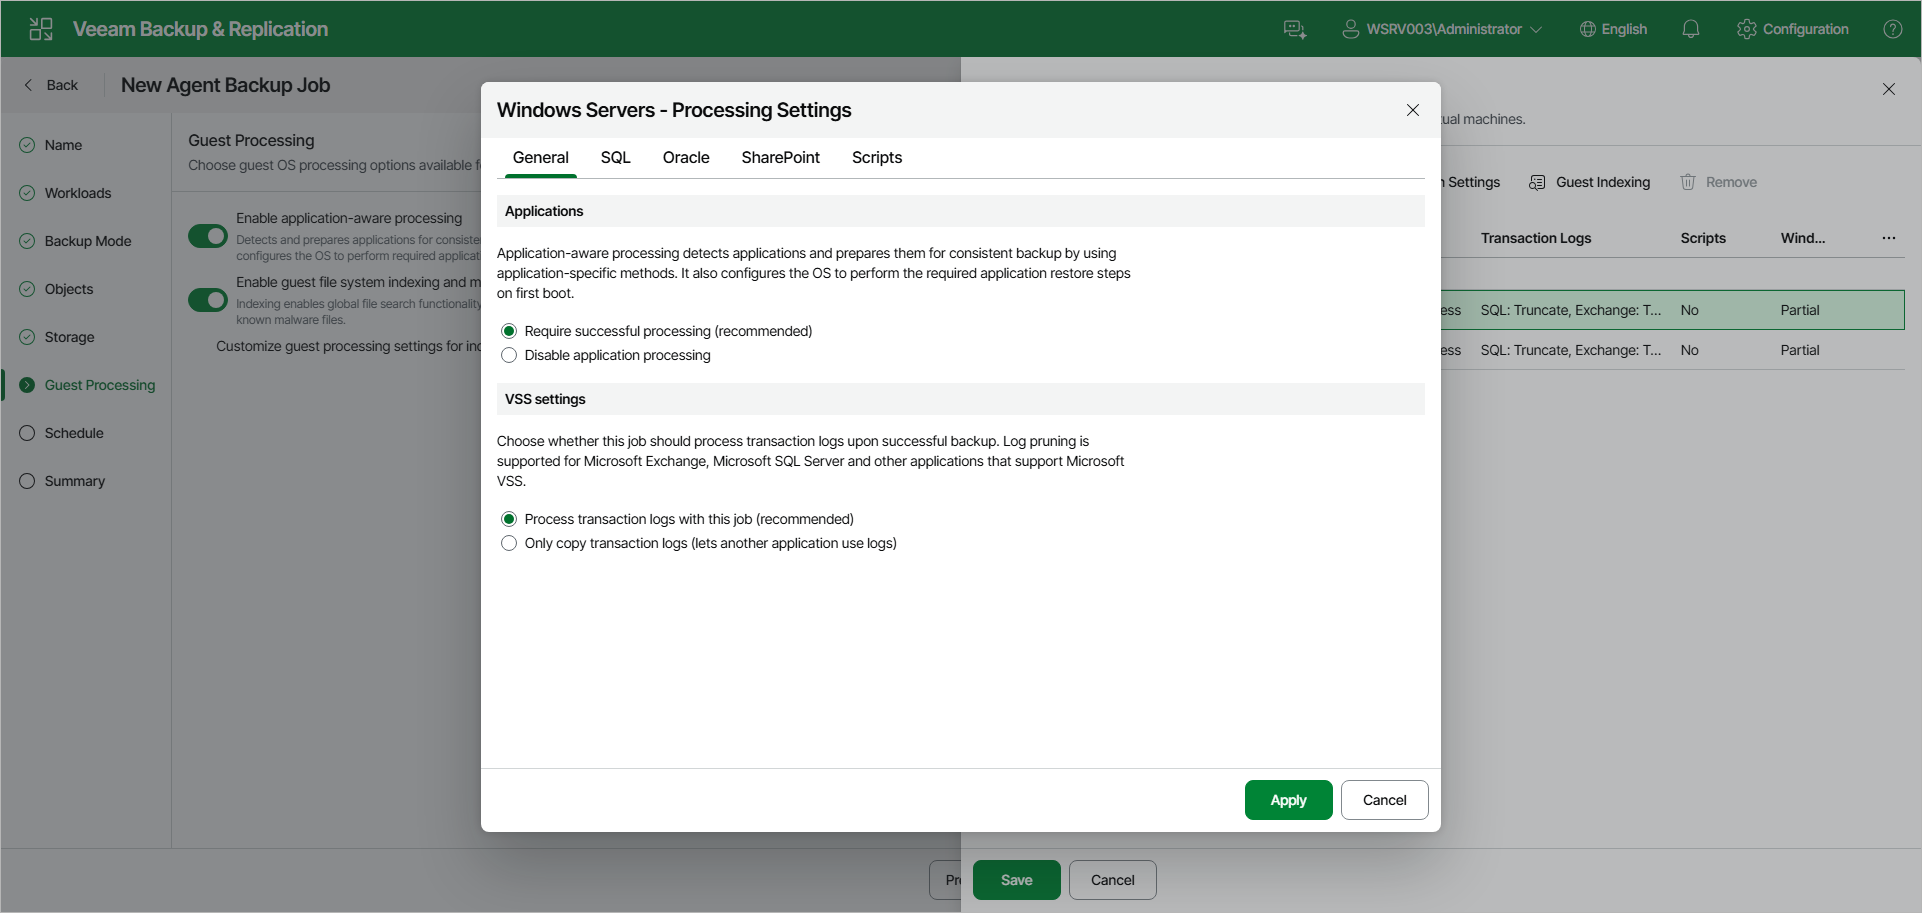Click the Apply button
This screenshot has height=913, width=1922.
[x=1289, y=800]
